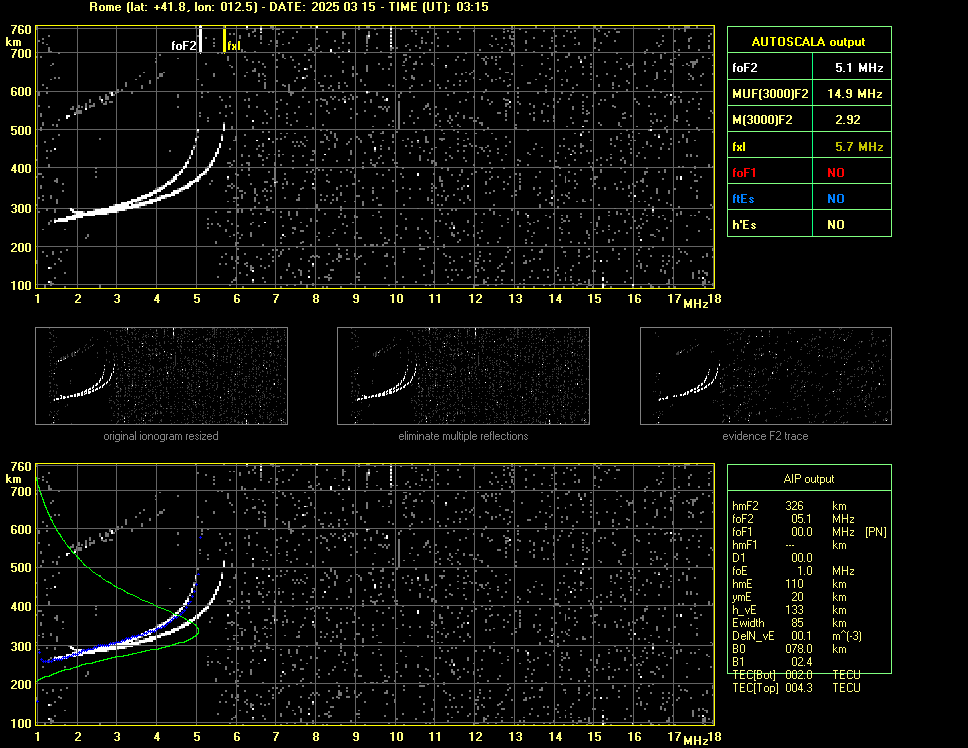Click the TEC(Bot) 002.0 TECU row

coord(796,675)
